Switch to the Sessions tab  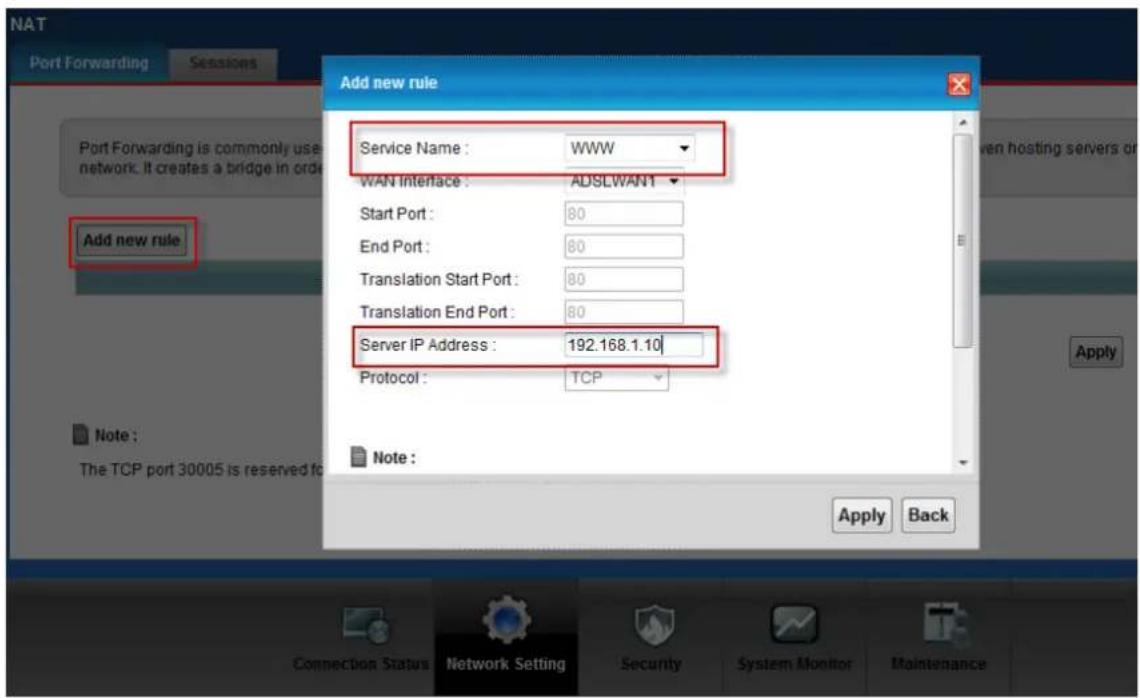223,64
